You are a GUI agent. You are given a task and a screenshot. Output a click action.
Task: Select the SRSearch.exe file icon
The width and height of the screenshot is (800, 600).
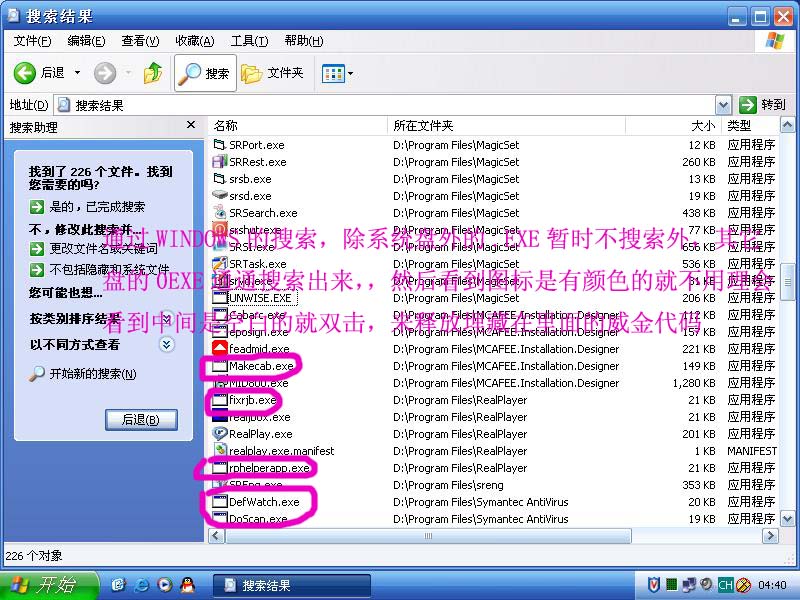click(219, 213)
